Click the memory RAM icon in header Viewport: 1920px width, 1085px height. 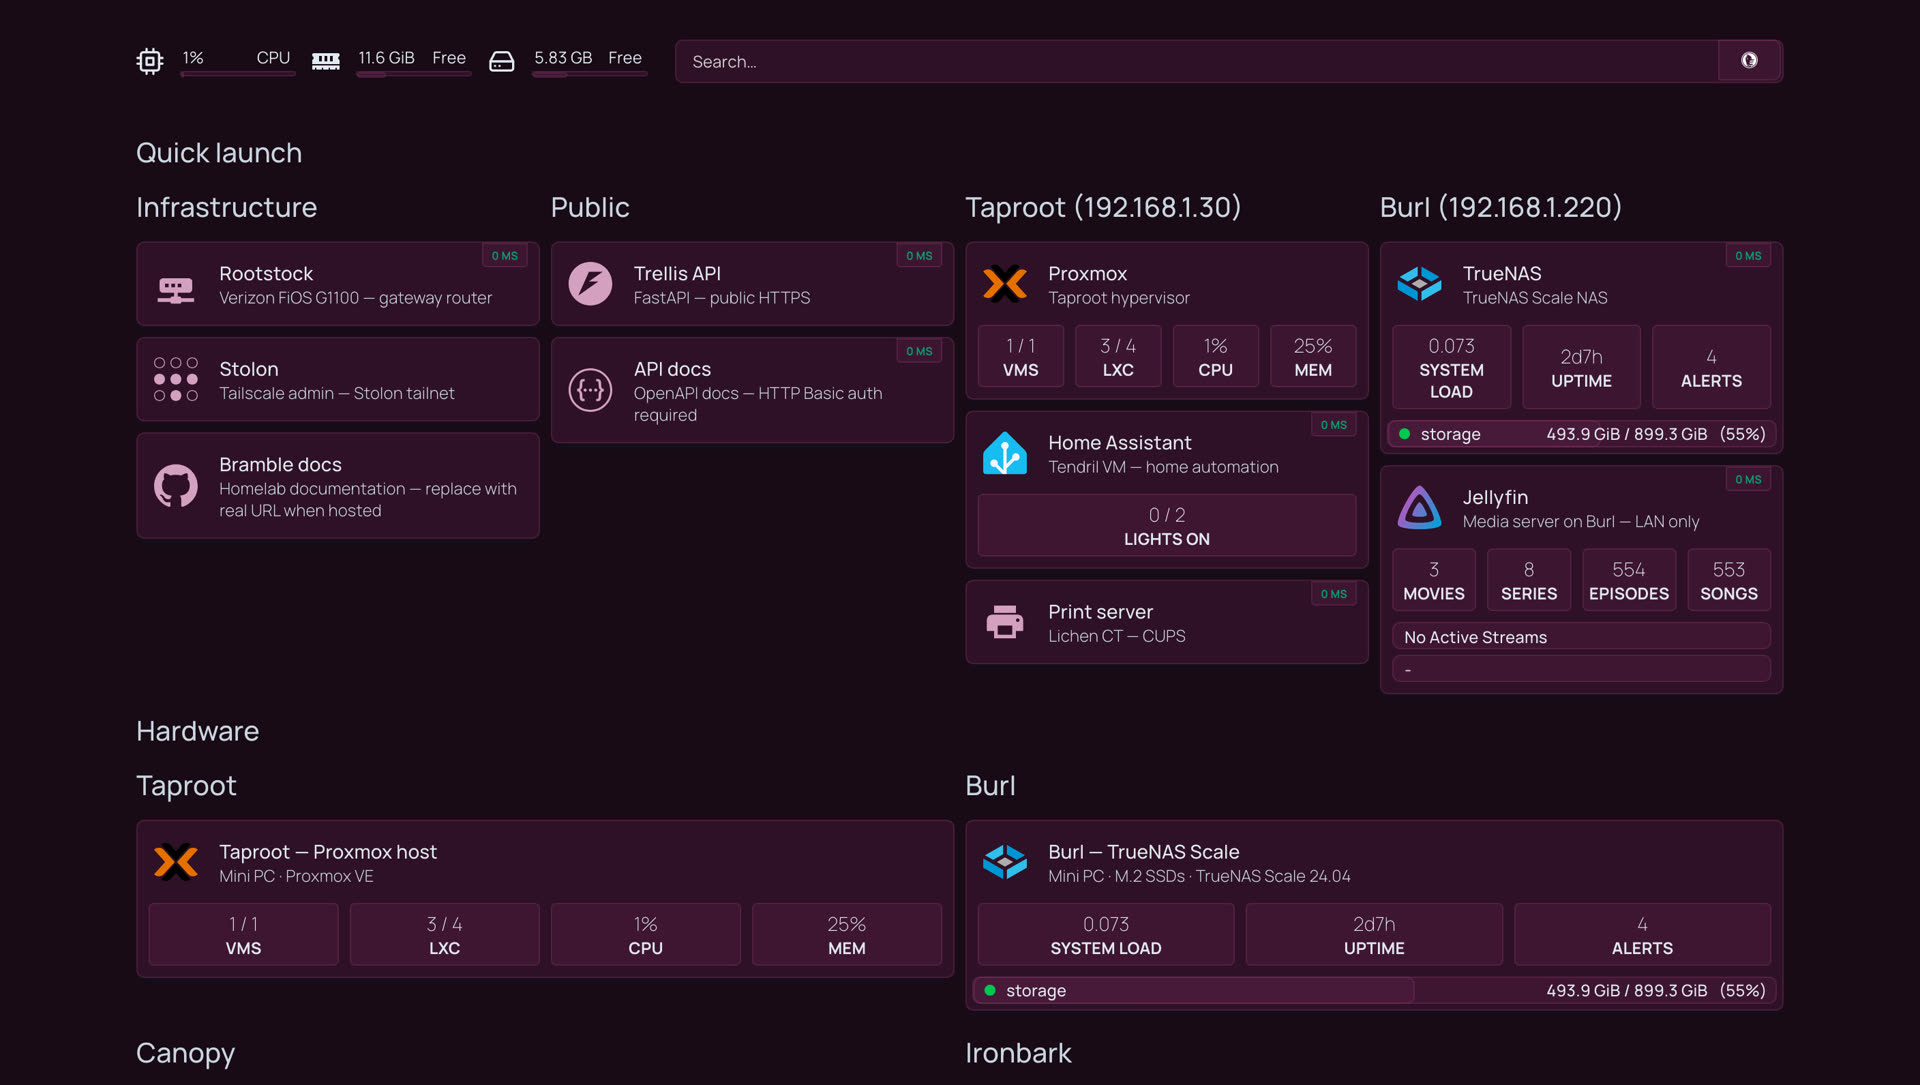coord(326,62)
